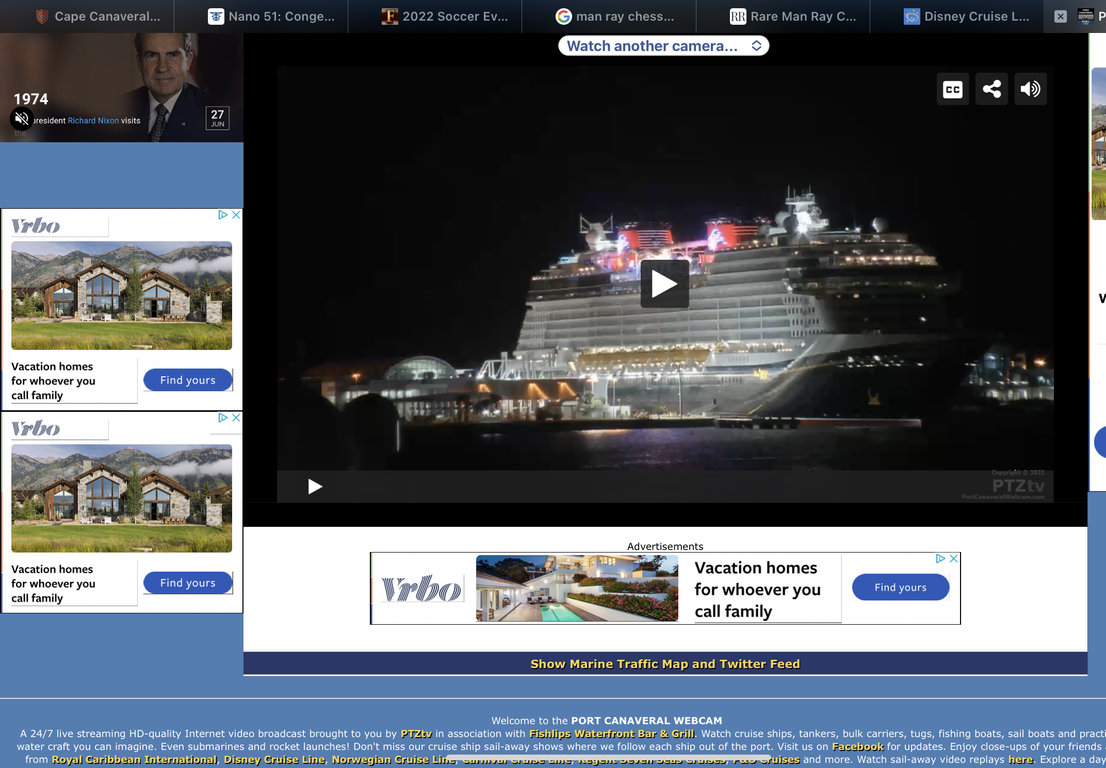This screenshot has width=1106, height=768.
Task: Click the small play icon at video bottom-left
Action: 315,487
